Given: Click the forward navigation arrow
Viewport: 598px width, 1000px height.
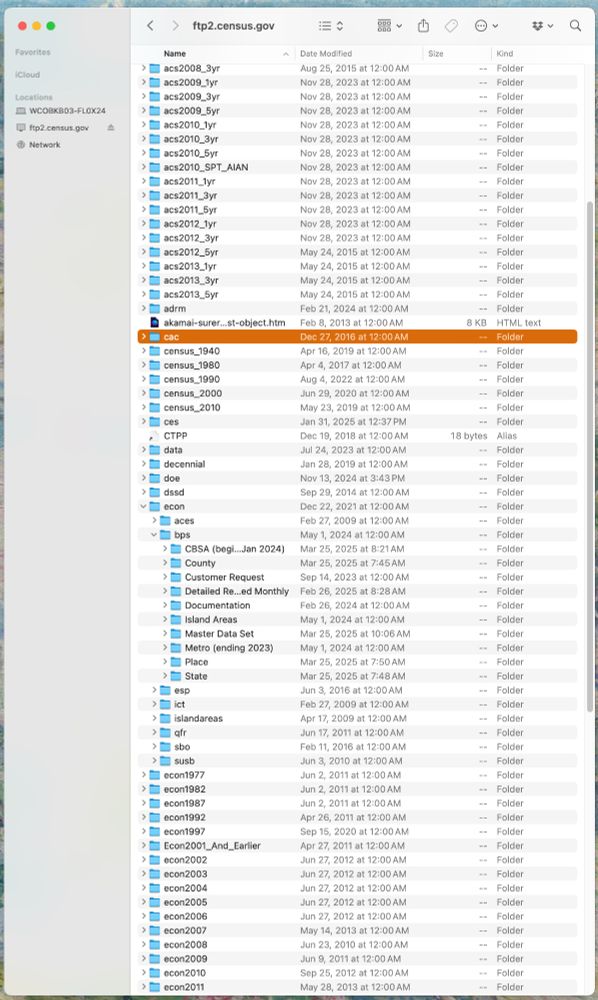Looking at the screenshot, I should tap(175, 26).
